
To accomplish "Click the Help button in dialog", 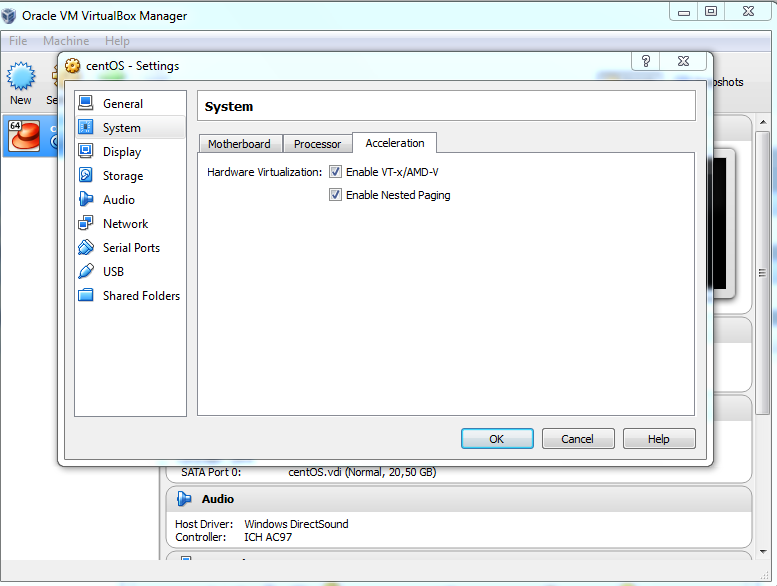I will 659,439.
